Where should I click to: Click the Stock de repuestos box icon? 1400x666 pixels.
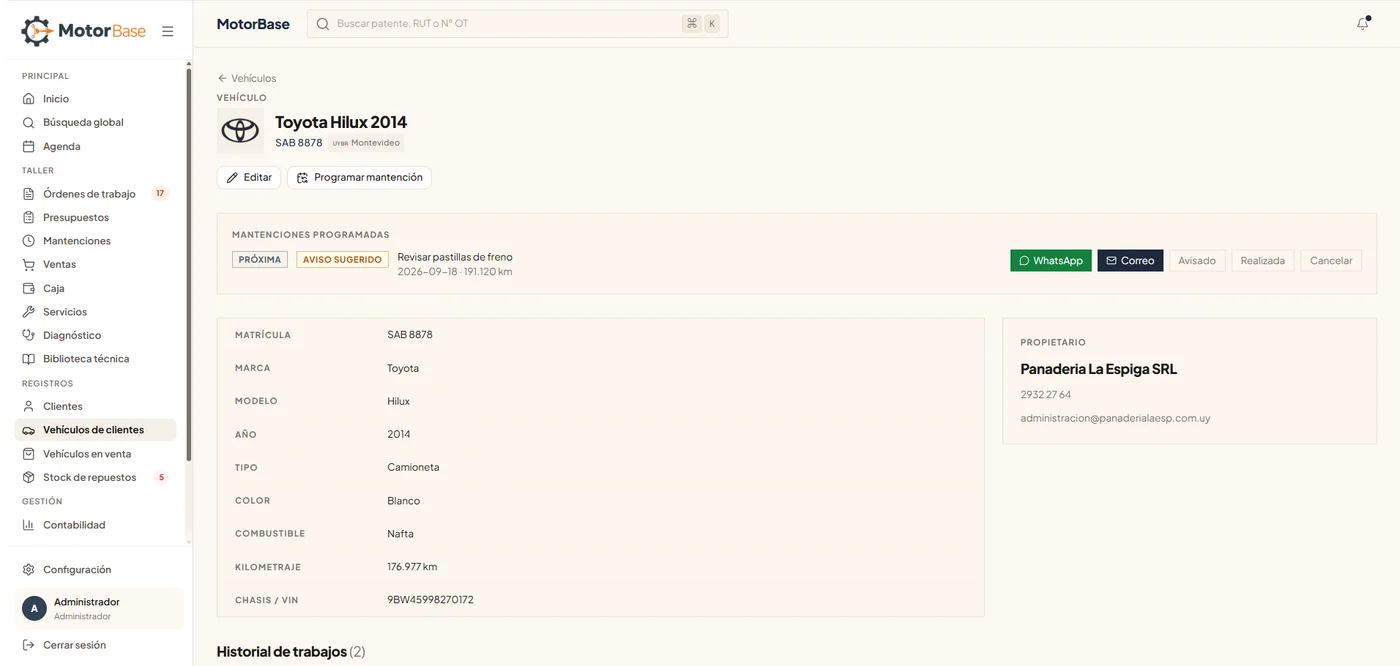[29, 477]
